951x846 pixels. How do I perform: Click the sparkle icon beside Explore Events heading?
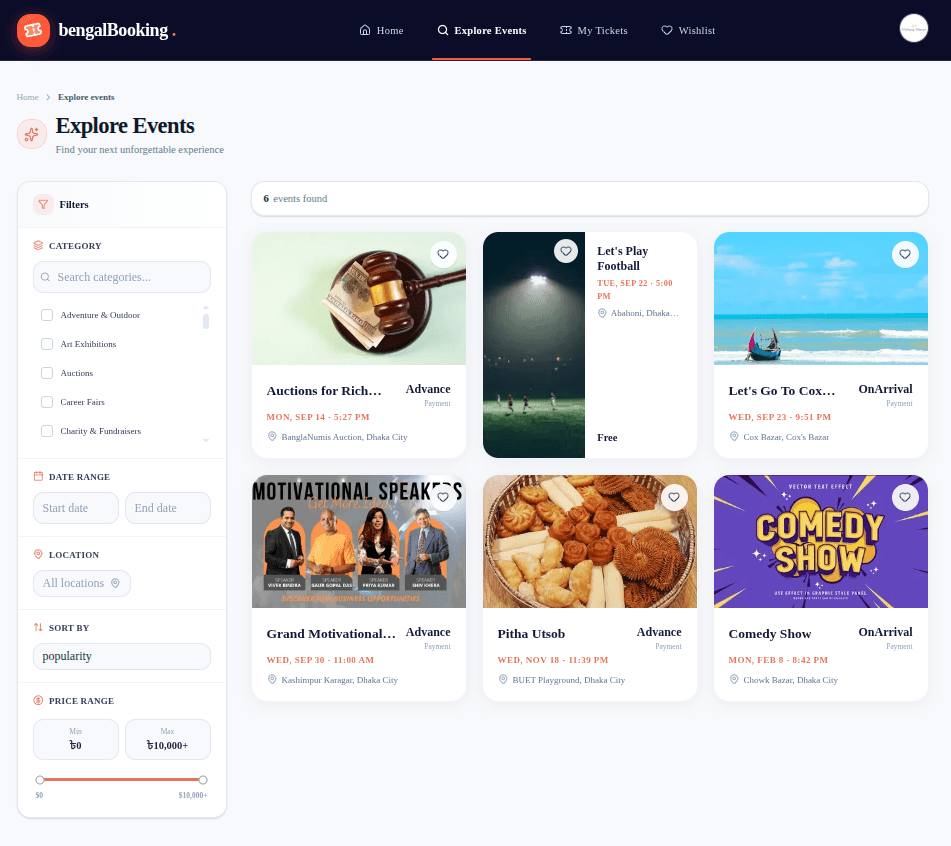[x=32, y=134]
